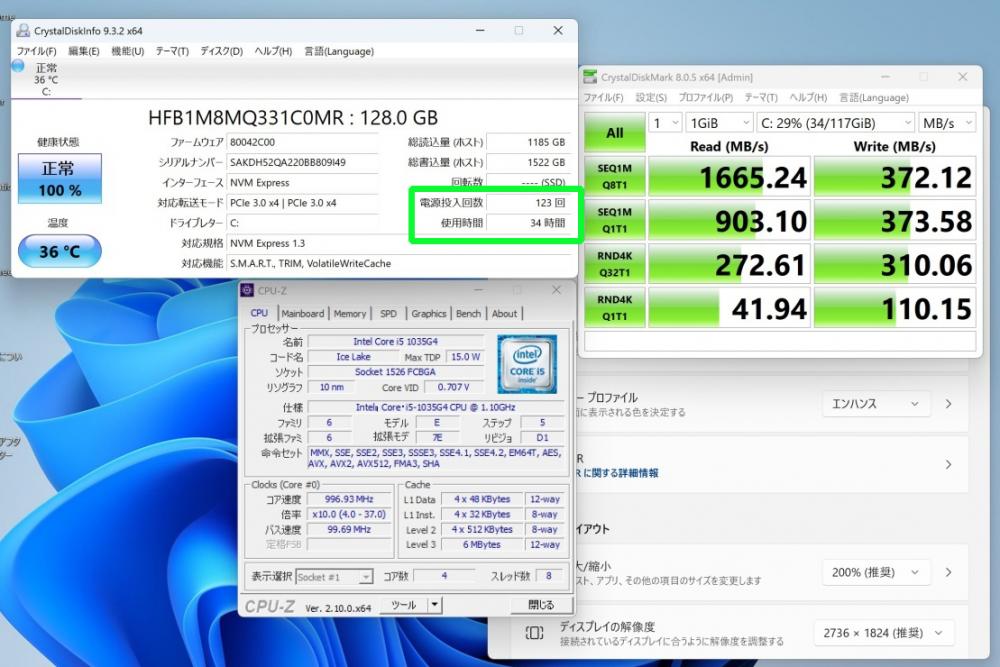
Task: Open 編集(E) menu in CrystalDiskInfo
Action: tap(84, 51)
